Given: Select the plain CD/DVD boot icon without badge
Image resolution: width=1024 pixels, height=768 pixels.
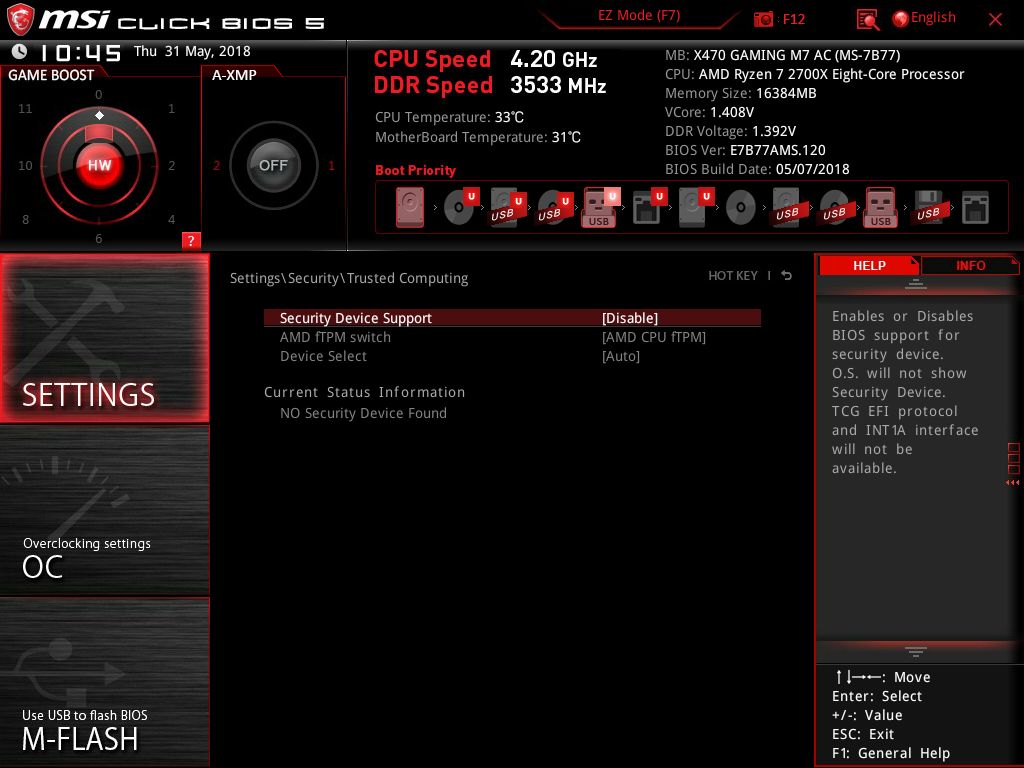Looking at the screenshot, I should pos(741,208).
